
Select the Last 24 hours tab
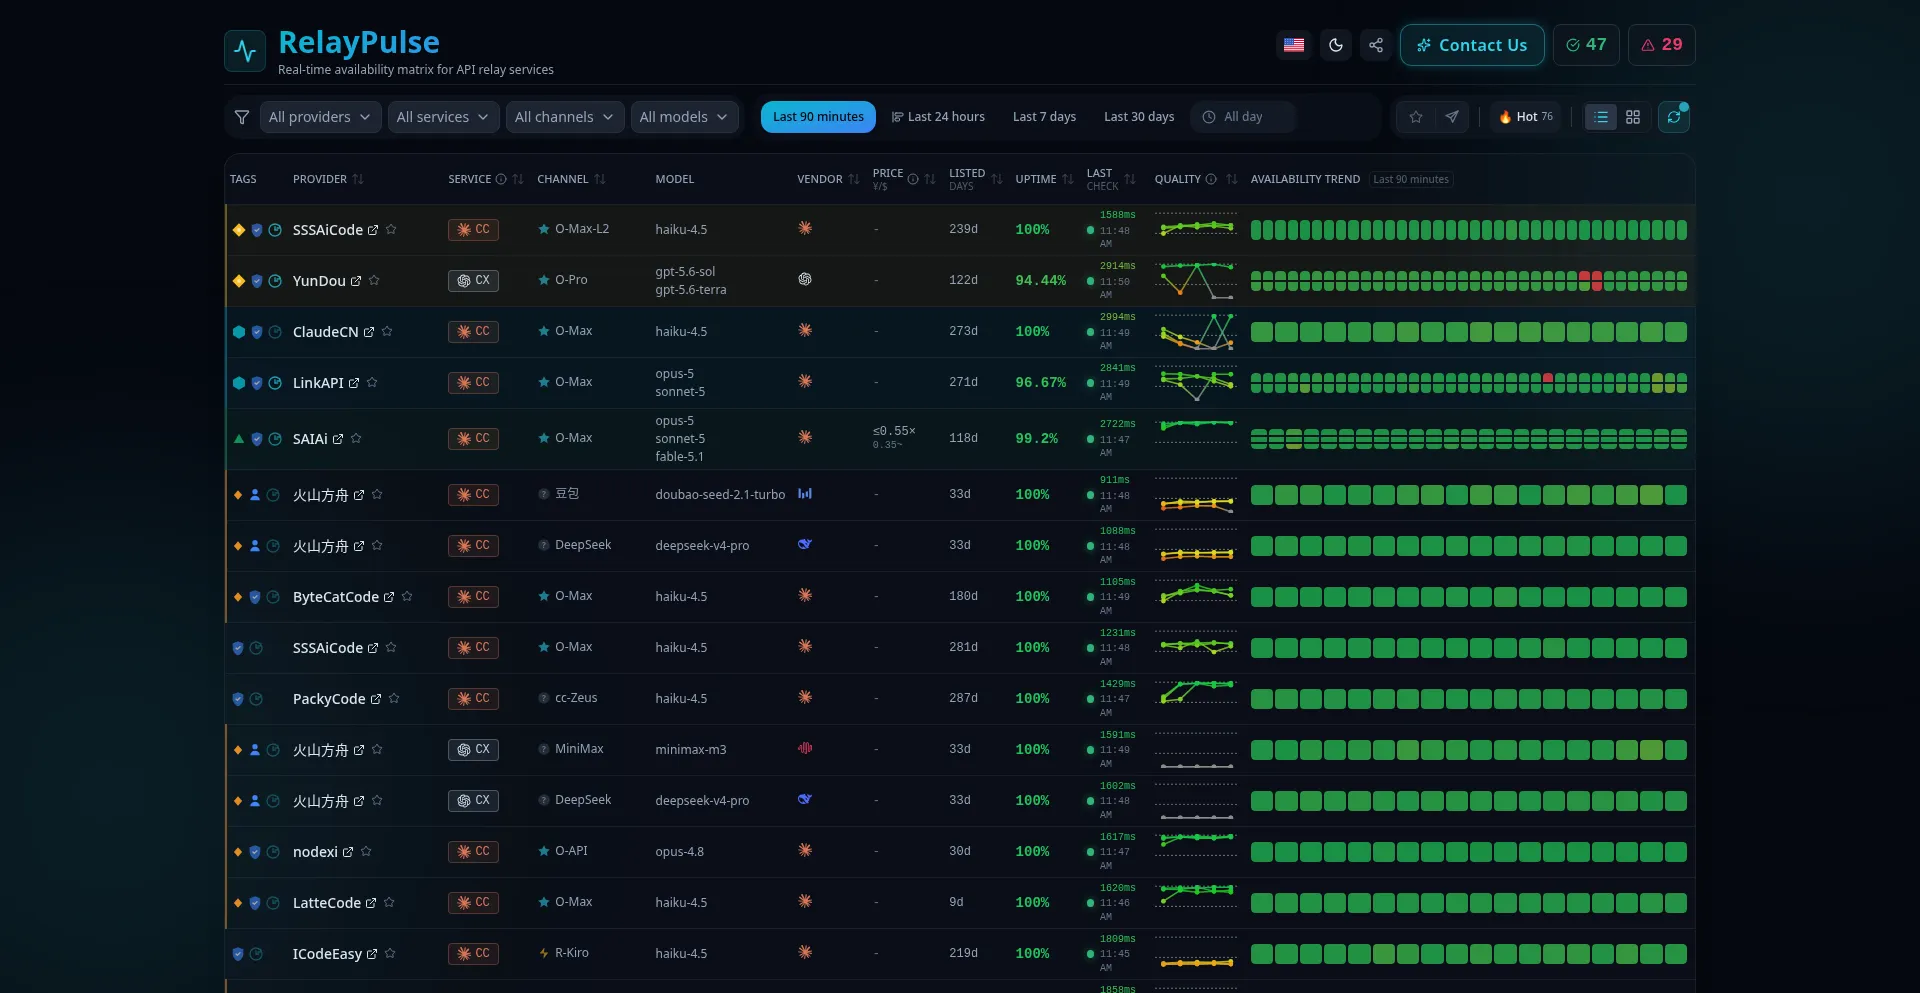pos(938,117)
